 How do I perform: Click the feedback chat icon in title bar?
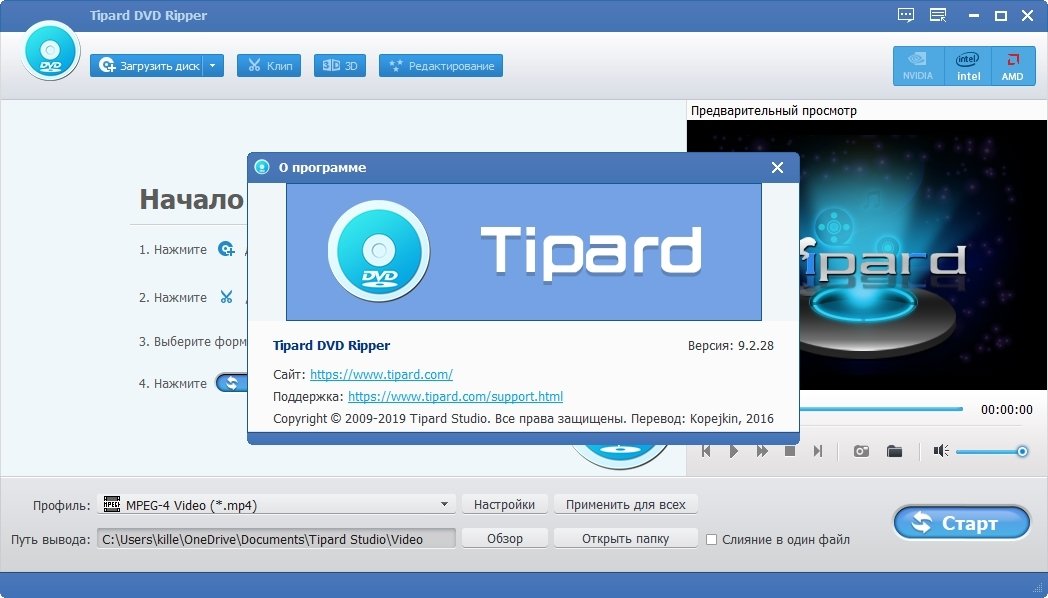(x=906, y=15)
